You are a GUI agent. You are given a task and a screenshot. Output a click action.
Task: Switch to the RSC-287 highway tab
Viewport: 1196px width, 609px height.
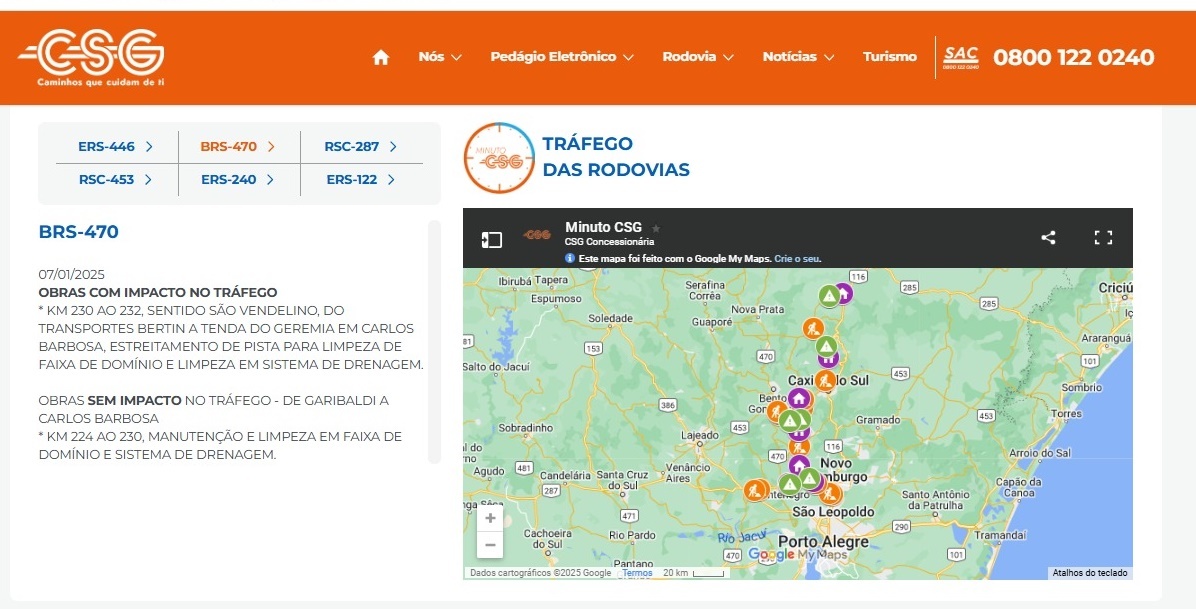pos(360,147)
